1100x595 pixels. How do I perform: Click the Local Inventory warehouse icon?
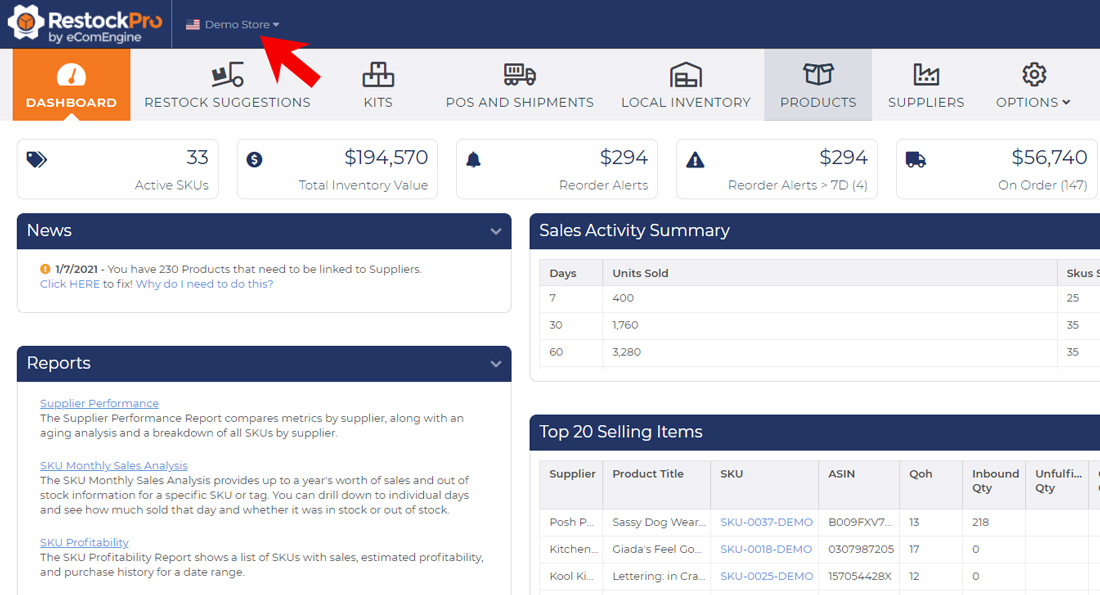coord(685,75)
